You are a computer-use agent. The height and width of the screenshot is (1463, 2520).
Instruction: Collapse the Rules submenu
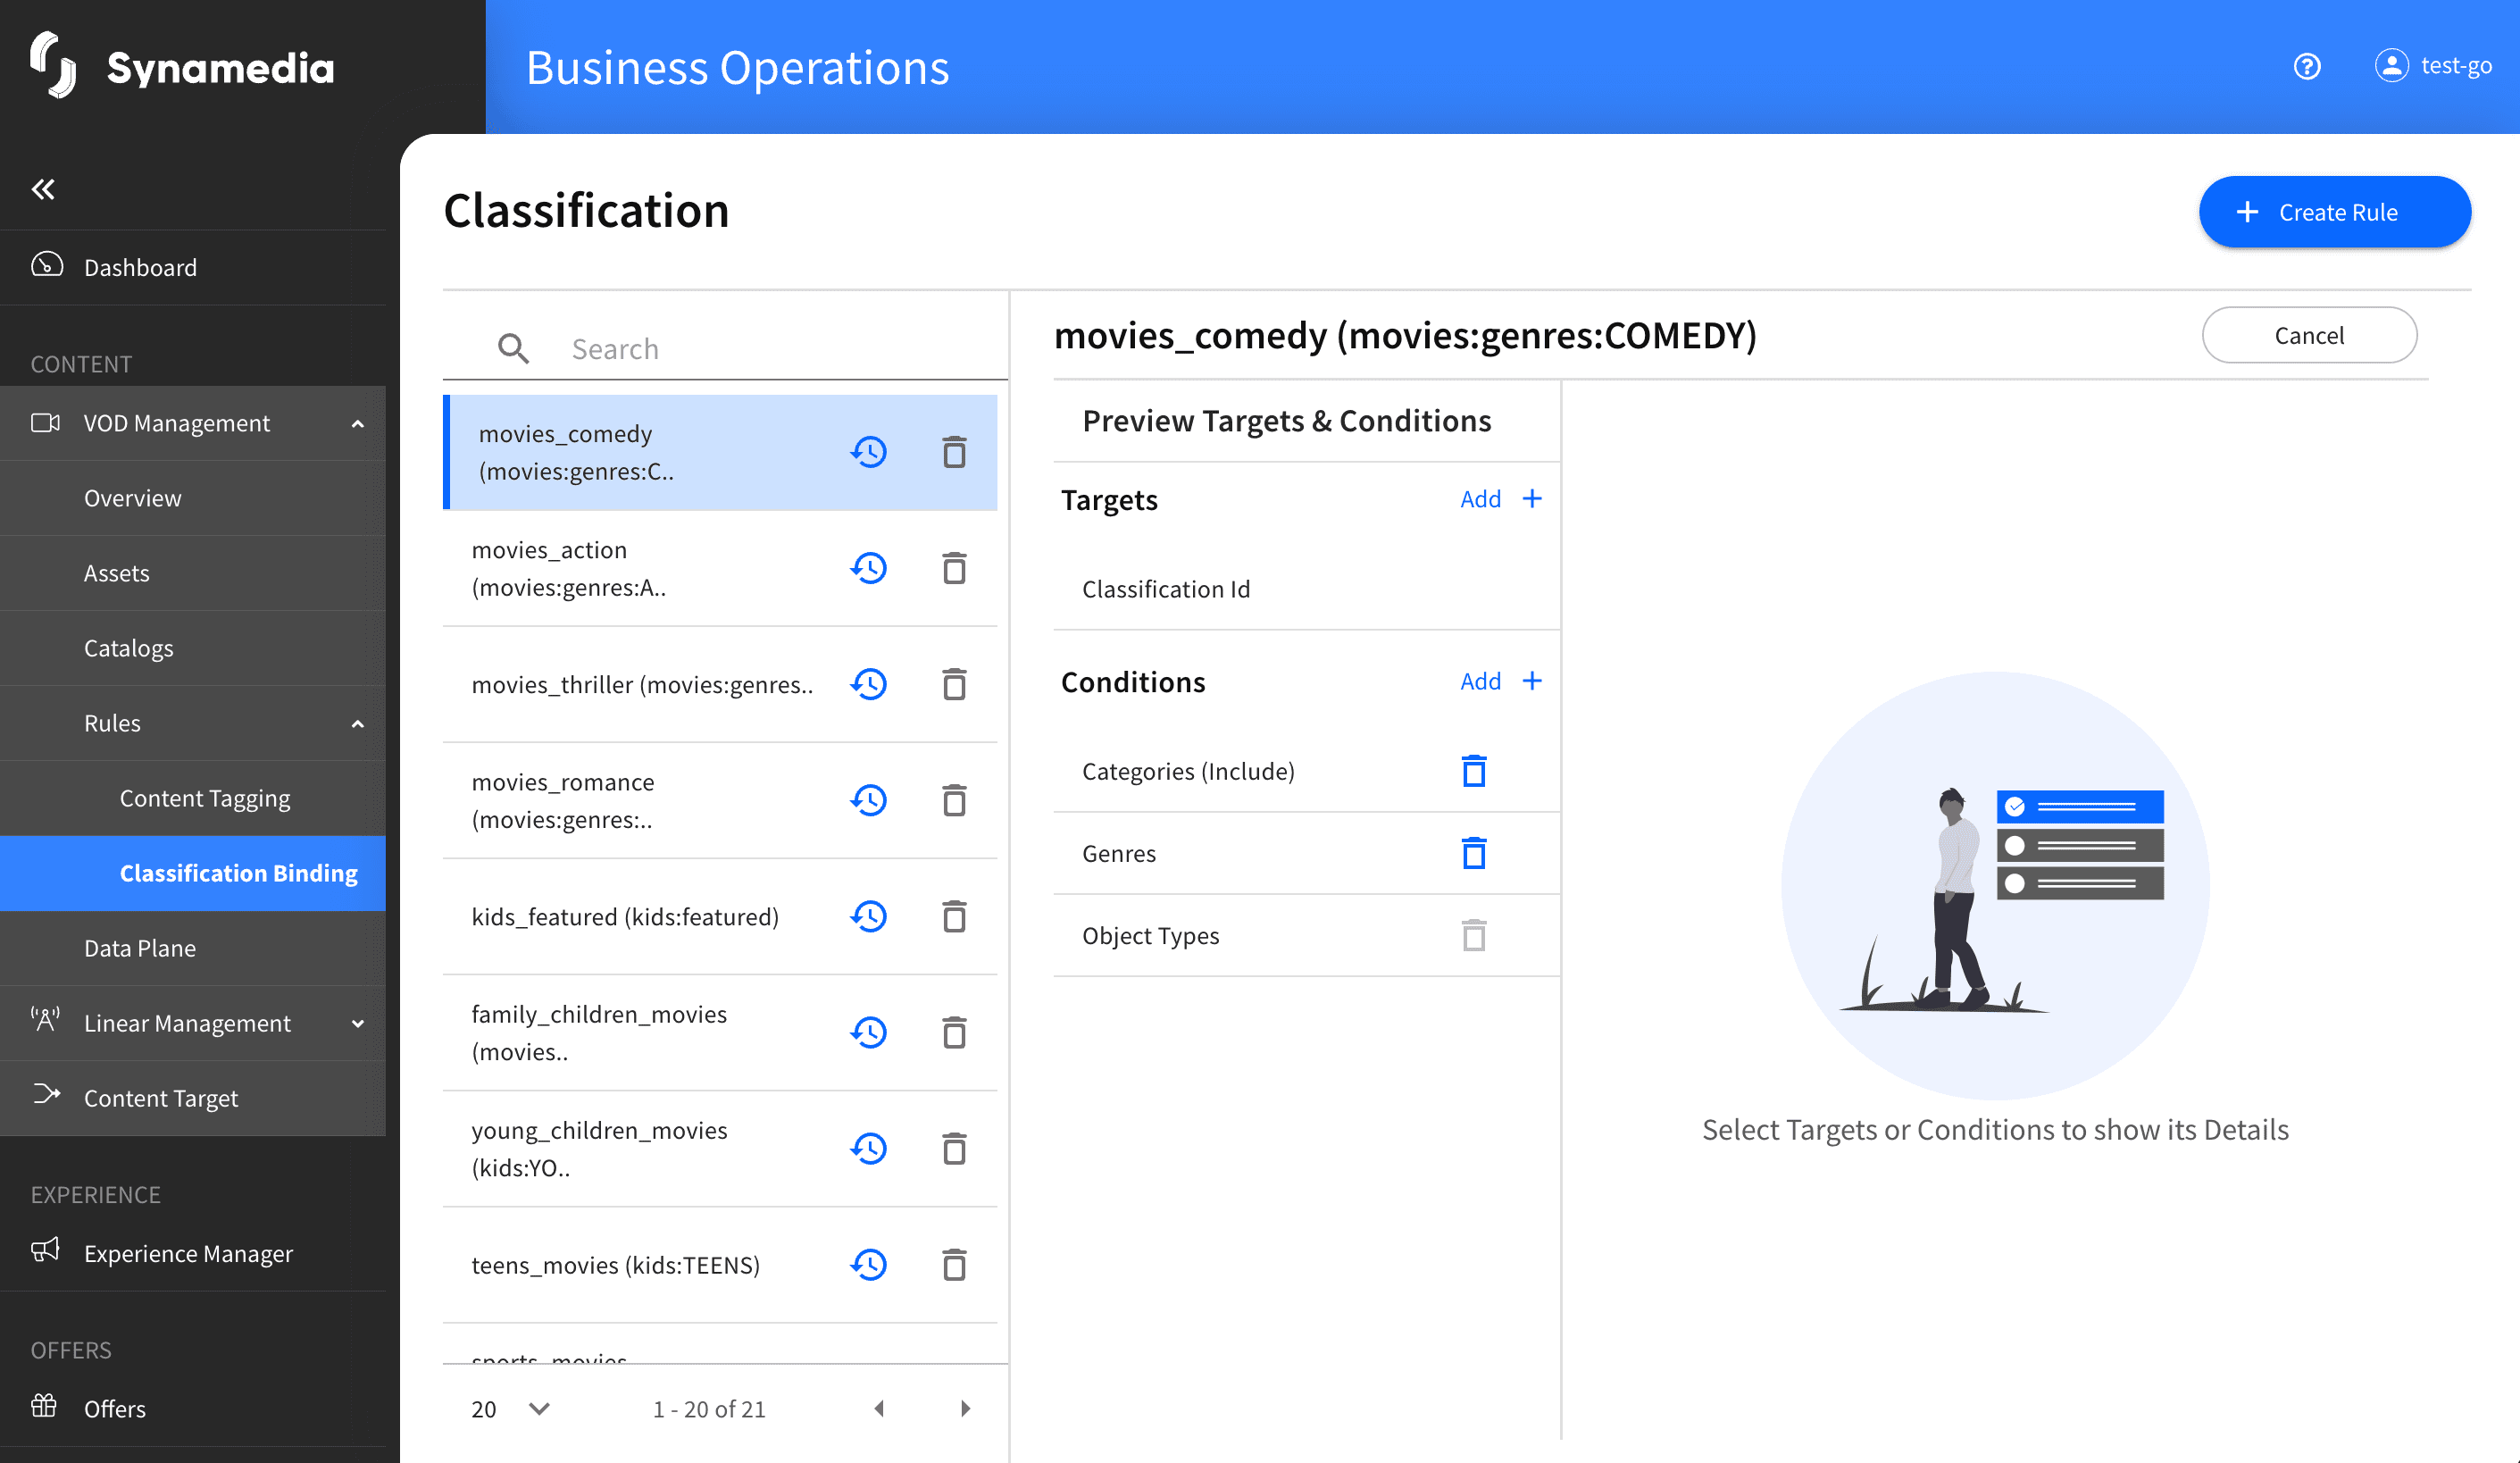coord(357,723)
